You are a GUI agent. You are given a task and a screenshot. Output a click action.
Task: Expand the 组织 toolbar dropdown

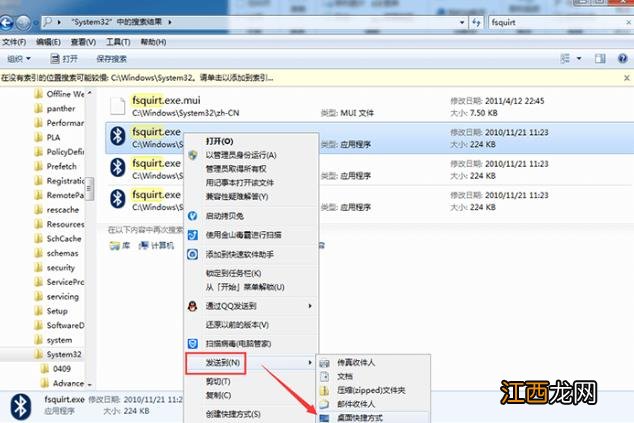(19, 59)
